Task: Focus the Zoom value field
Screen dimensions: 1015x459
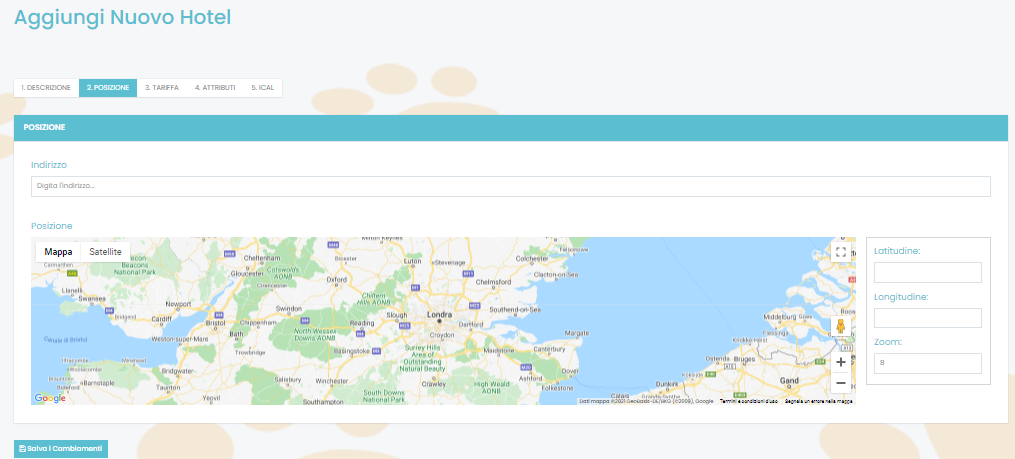Action: [928, 363]
